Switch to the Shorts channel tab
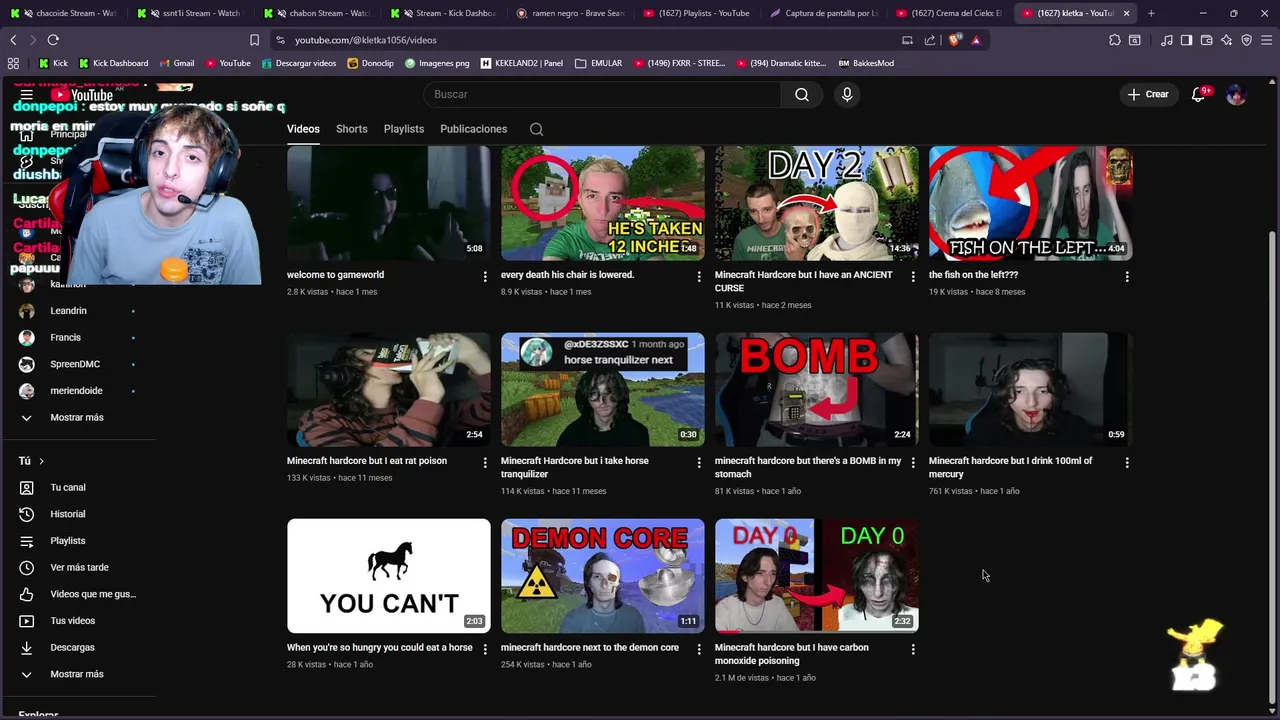 (352, 129)
